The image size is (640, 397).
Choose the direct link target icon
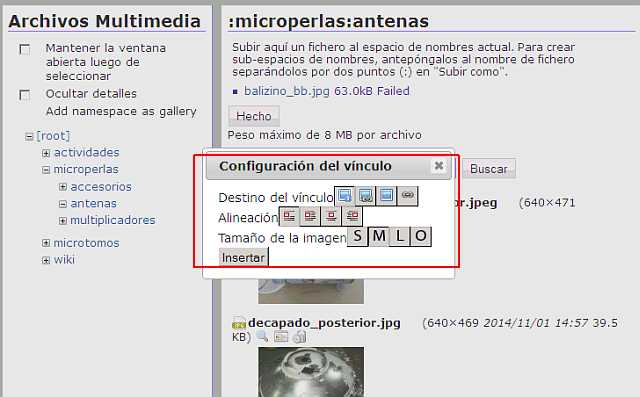(x=366, y=196)
